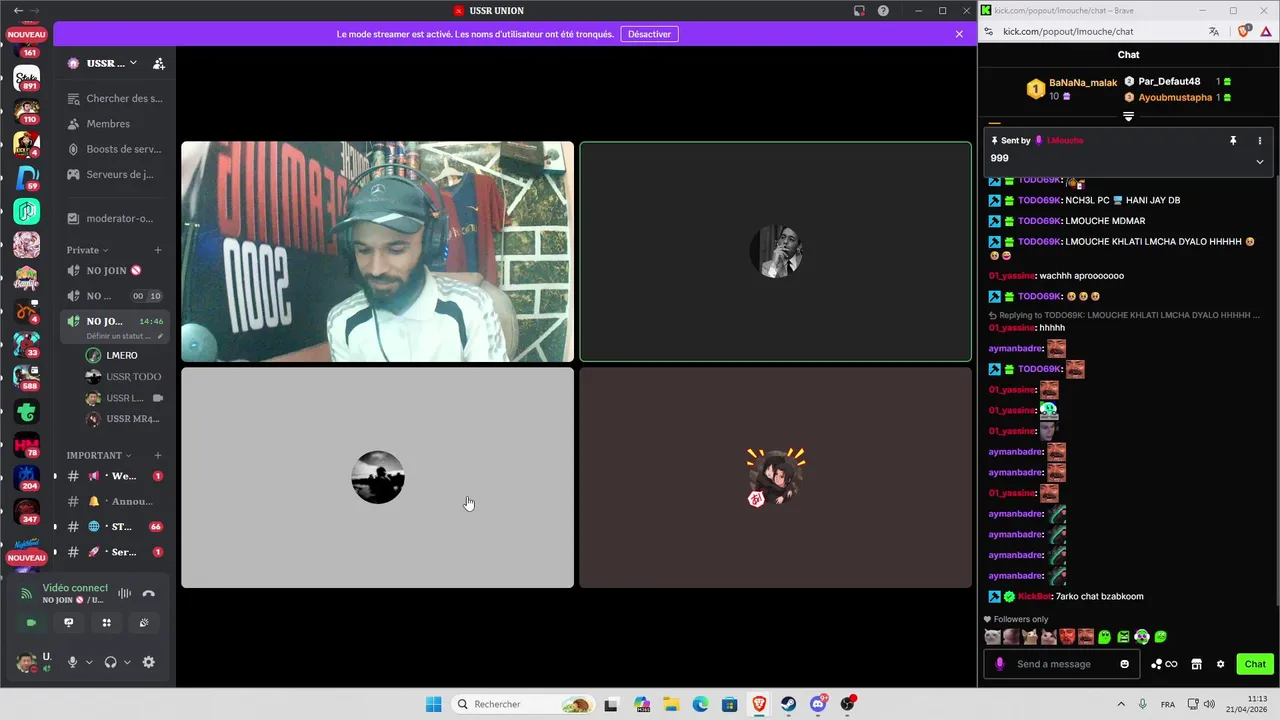
Task: Open noise suppression waveform icon
Action: (125, 593)
